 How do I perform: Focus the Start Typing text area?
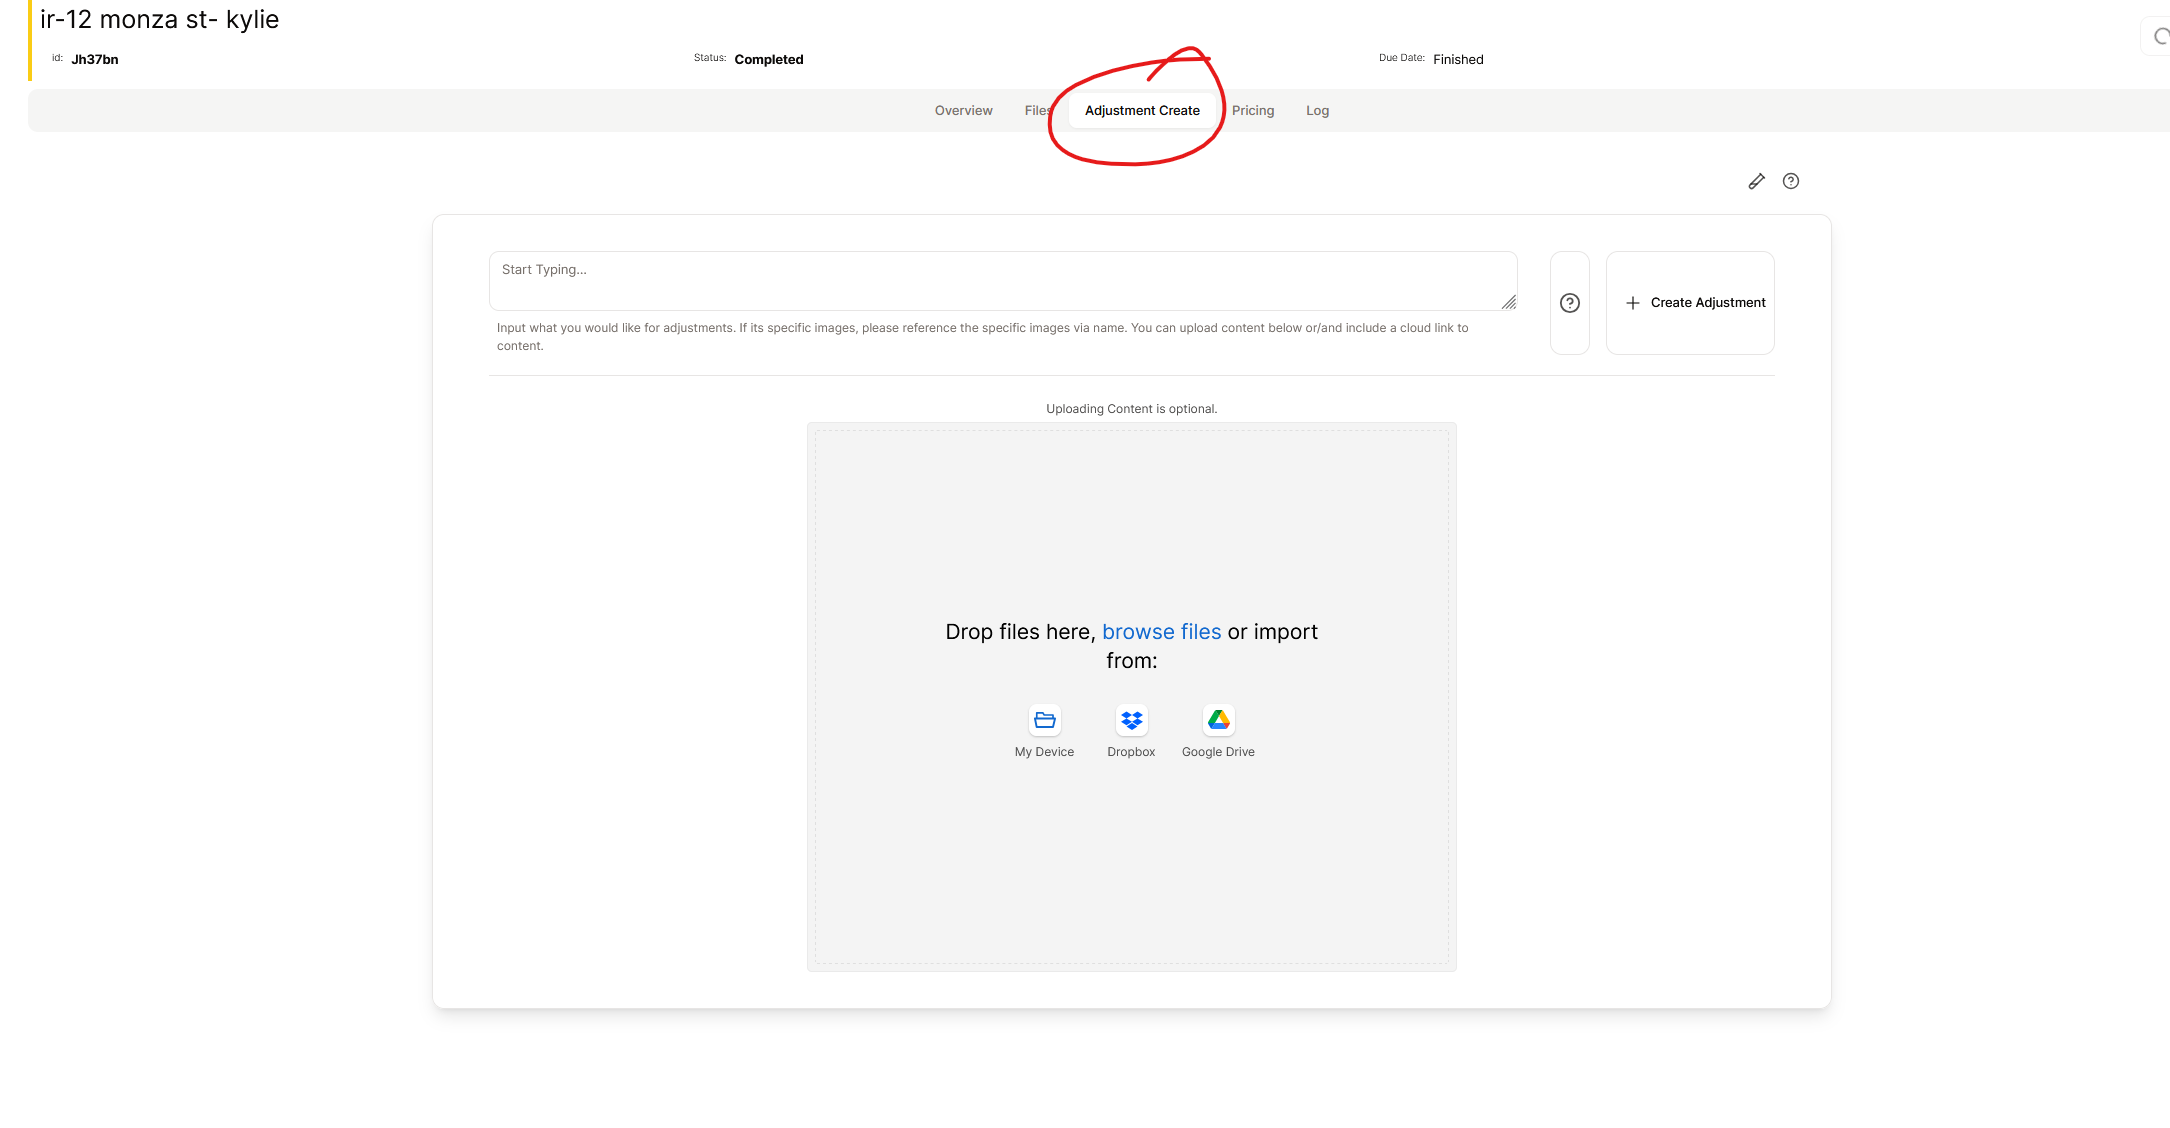coord(1000,281)
